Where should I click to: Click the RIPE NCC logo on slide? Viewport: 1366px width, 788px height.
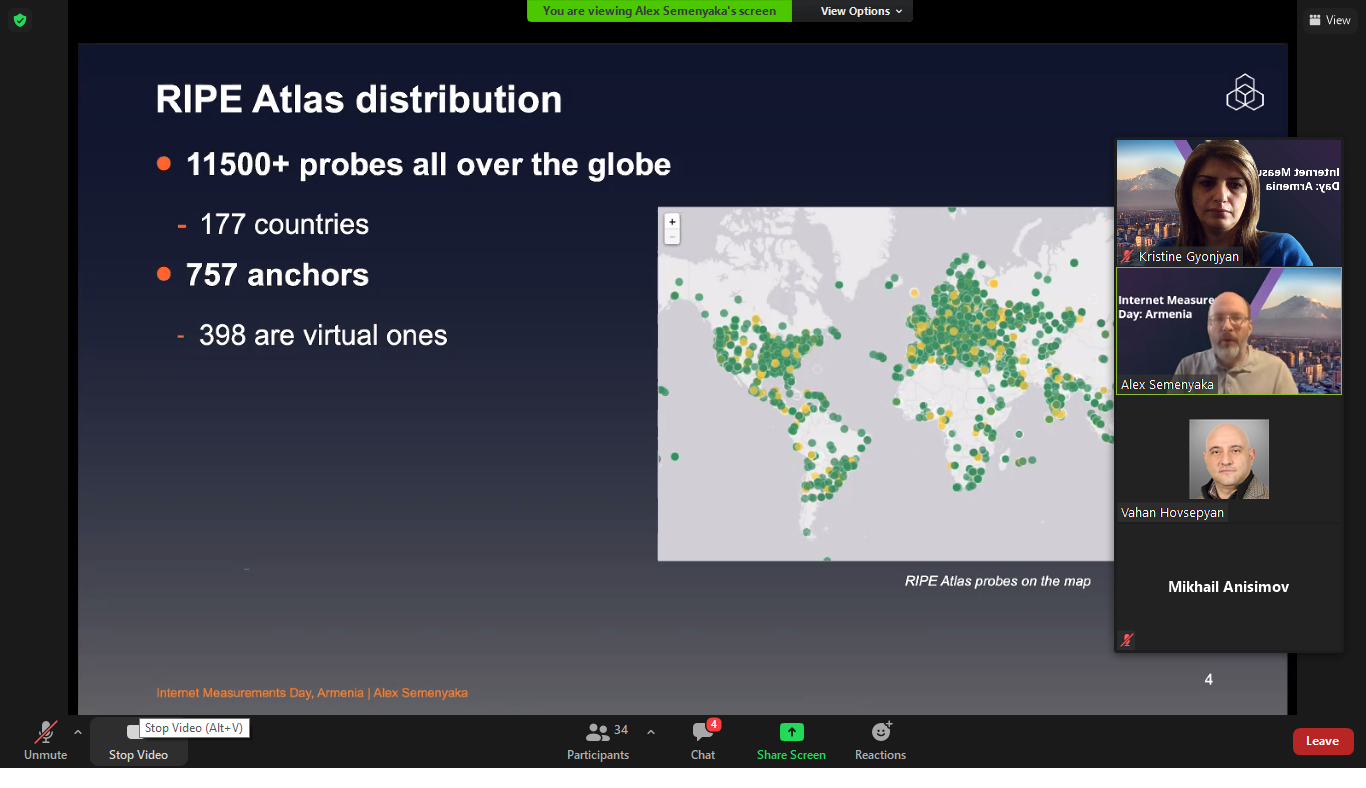(x=1245, y=93)
